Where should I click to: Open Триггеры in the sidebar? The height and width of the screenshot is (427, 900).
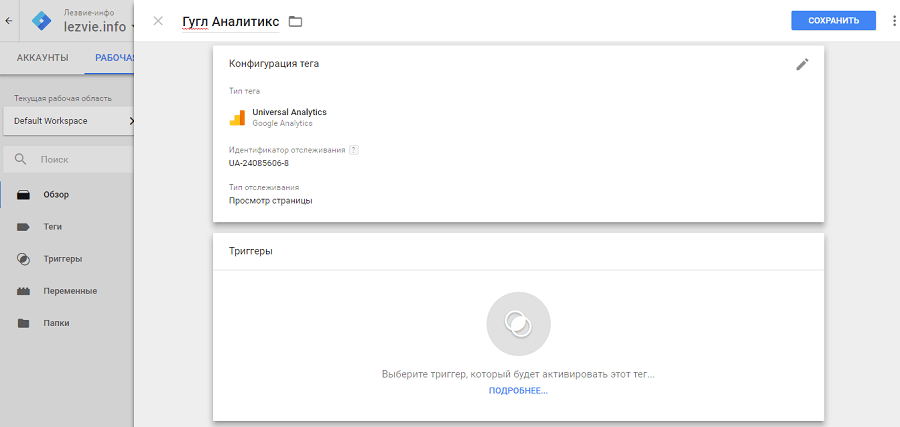point(61,259)
